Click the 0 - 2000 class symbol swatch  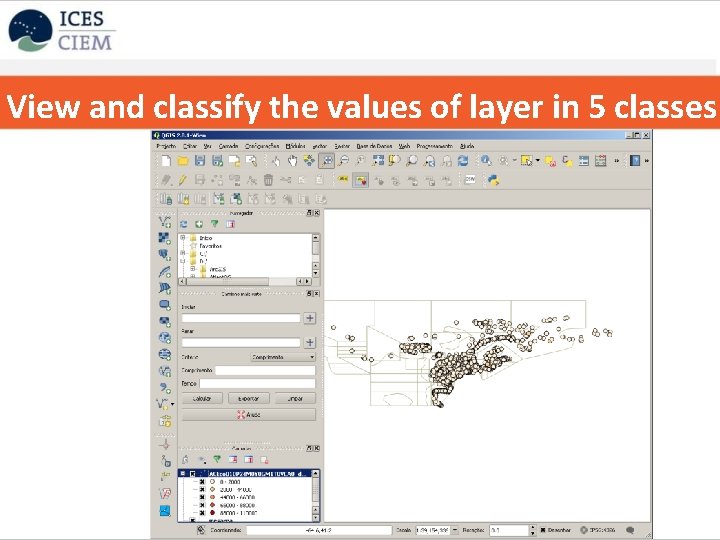[x=213, y=482]
